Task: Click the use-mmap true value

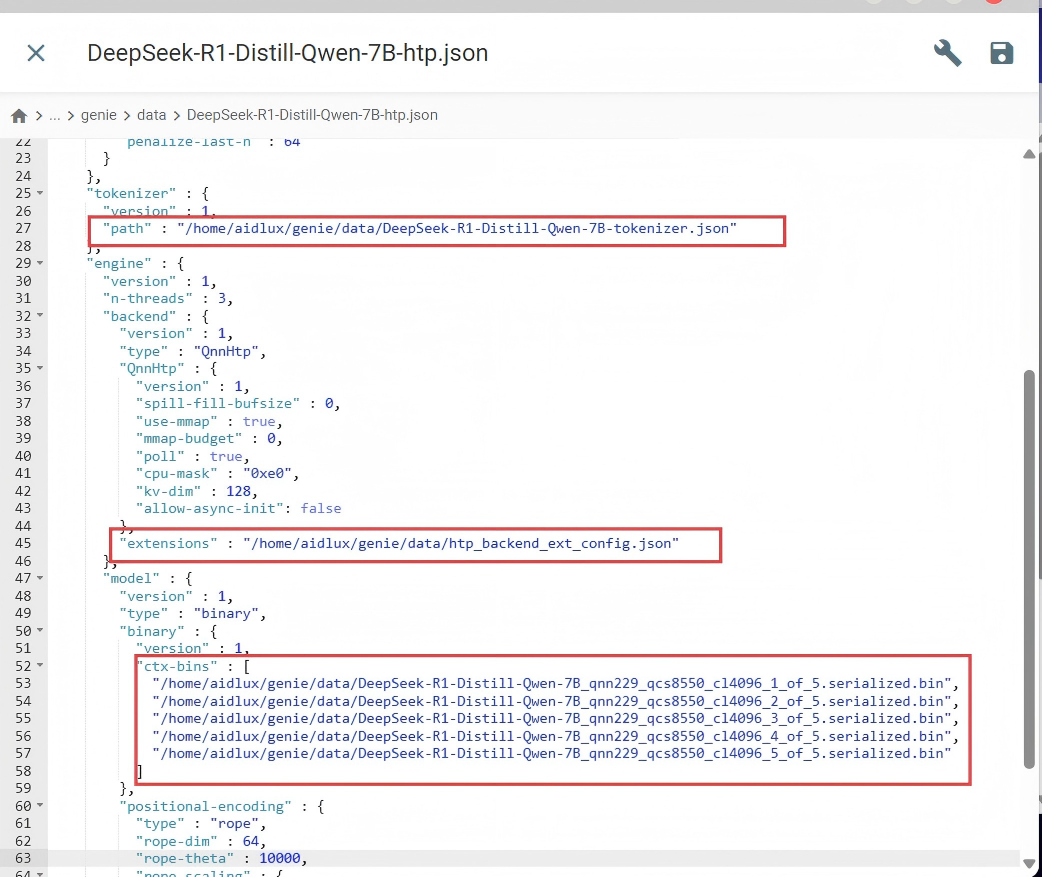Action: coord(259,421)
